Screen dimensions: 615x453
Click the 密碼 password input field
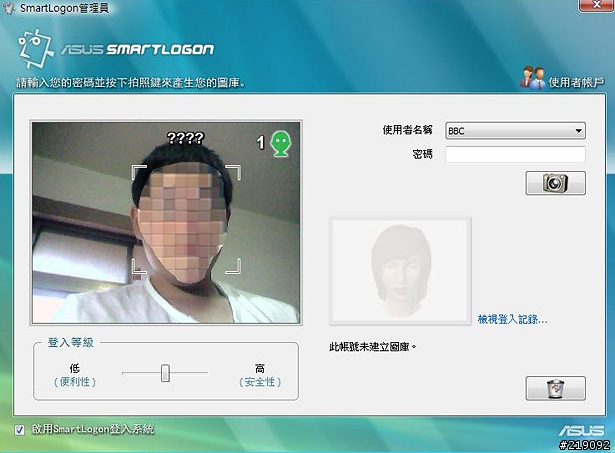515,154
